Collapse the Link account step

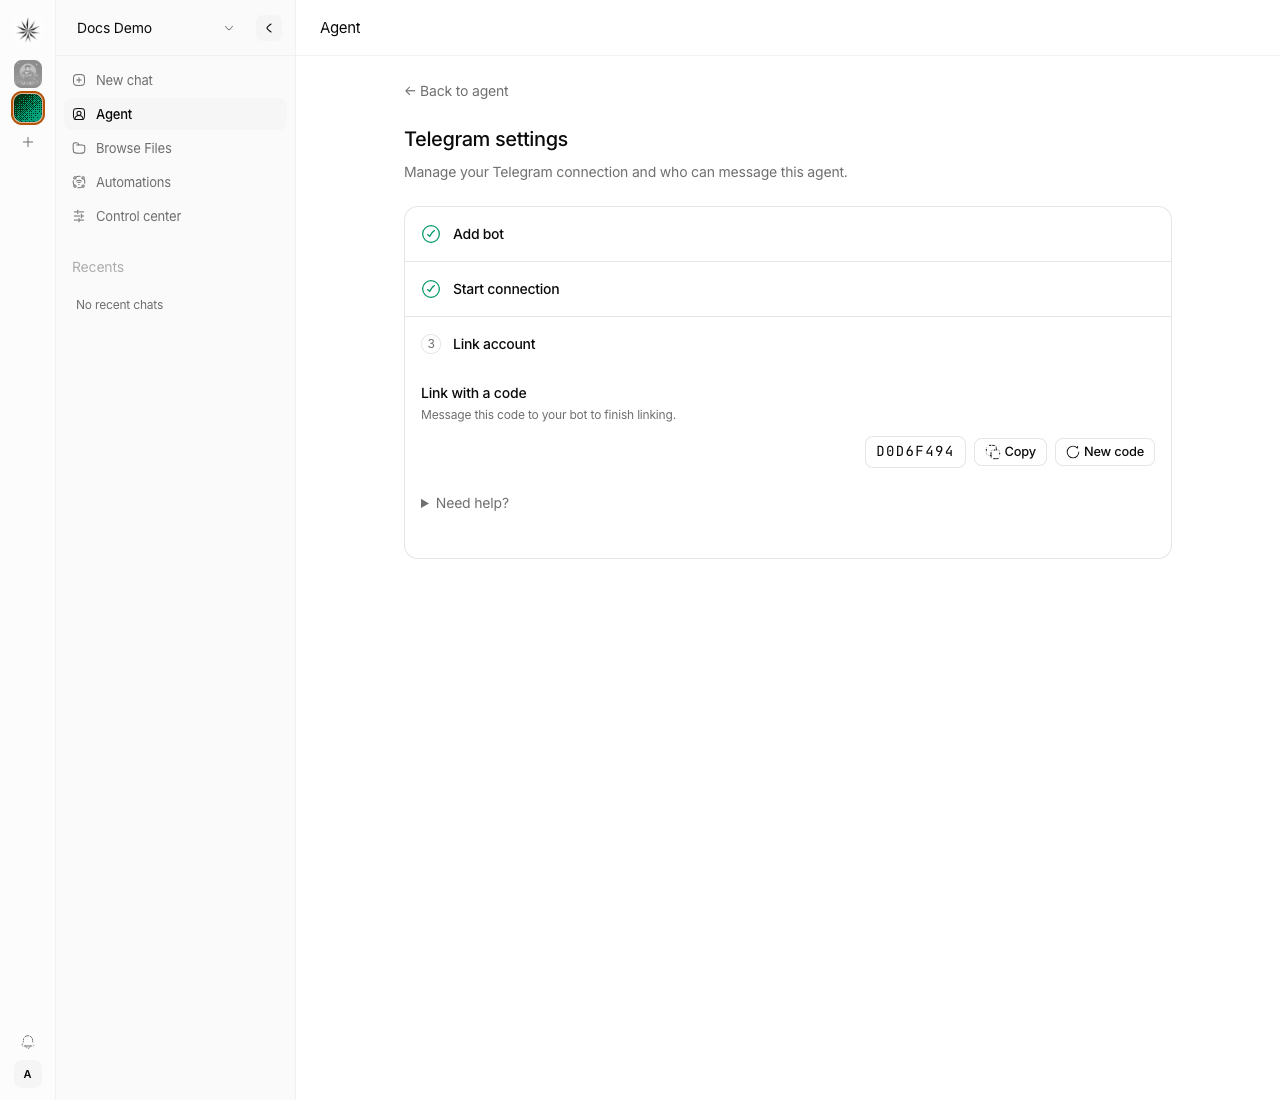click(x=788, y=344)
